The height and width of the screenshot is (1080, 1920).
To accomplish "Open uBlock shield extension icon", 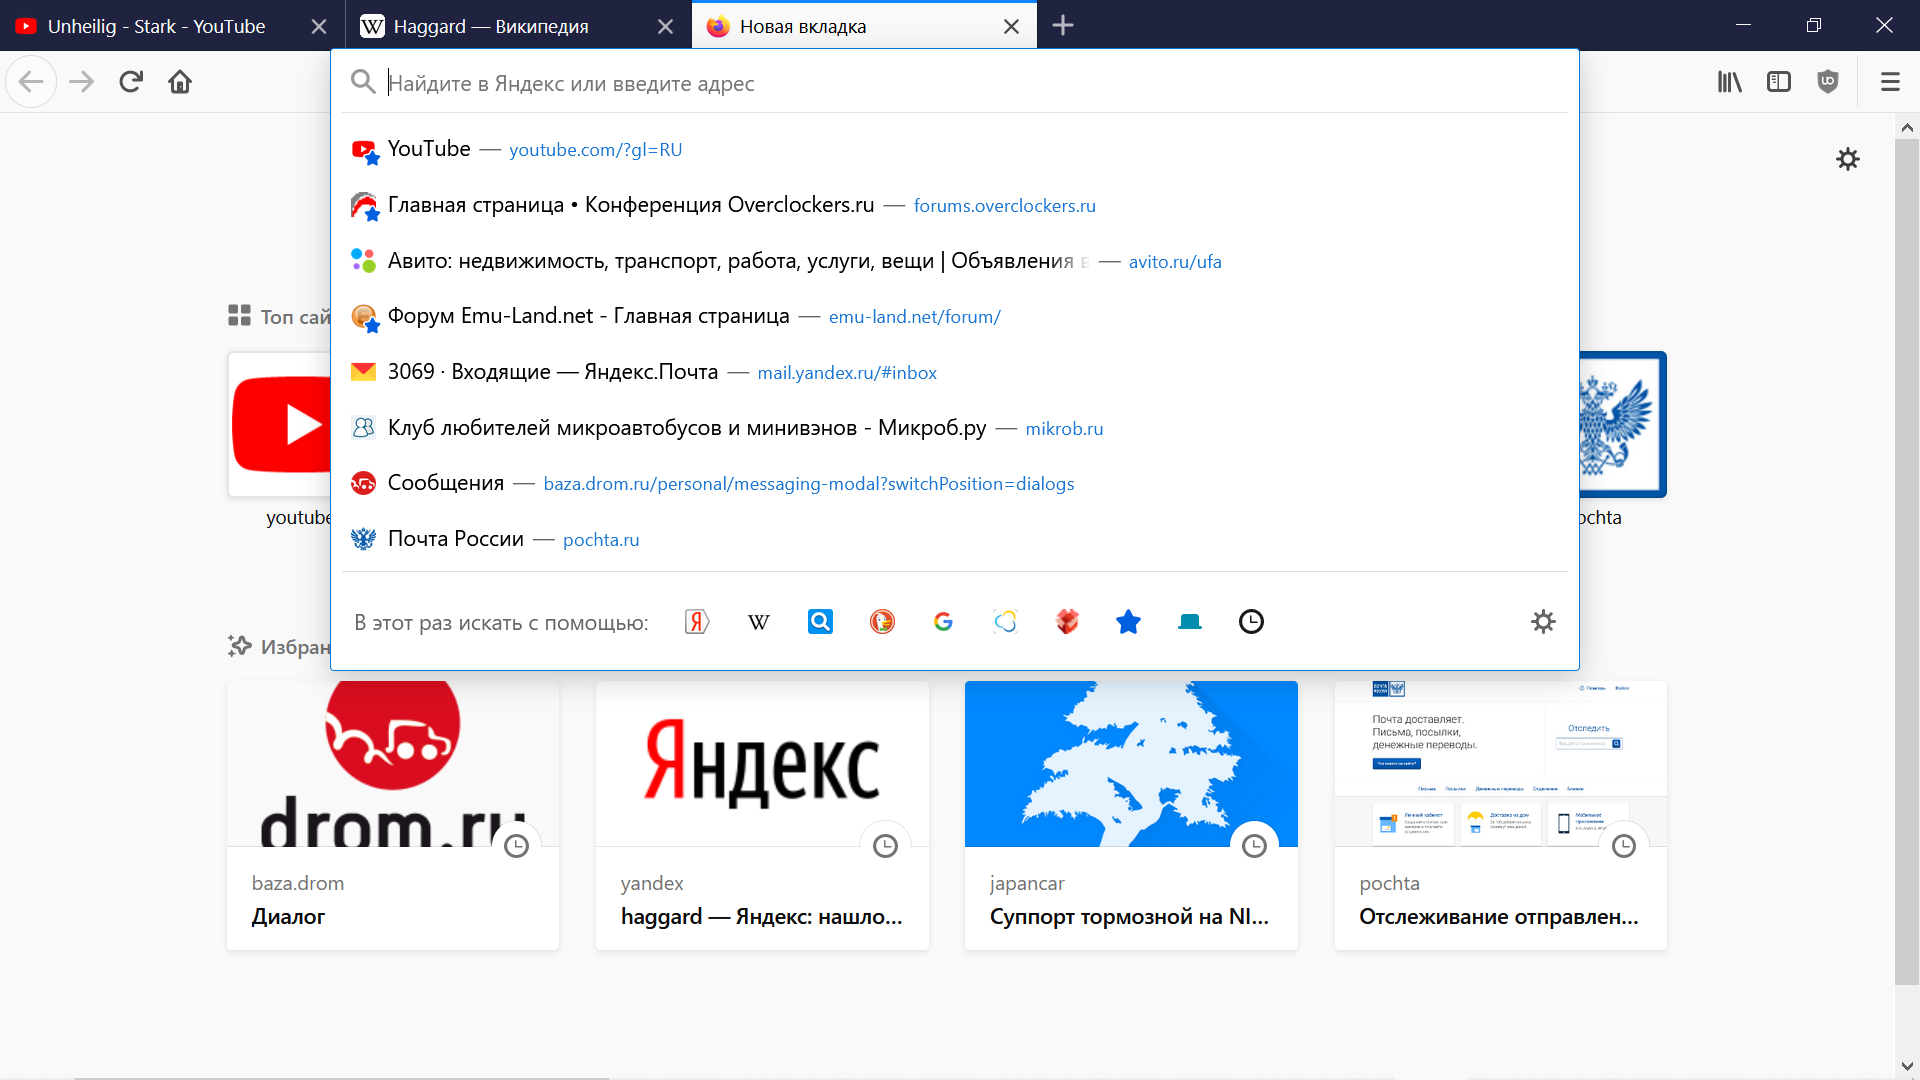I will (1828, 82).
